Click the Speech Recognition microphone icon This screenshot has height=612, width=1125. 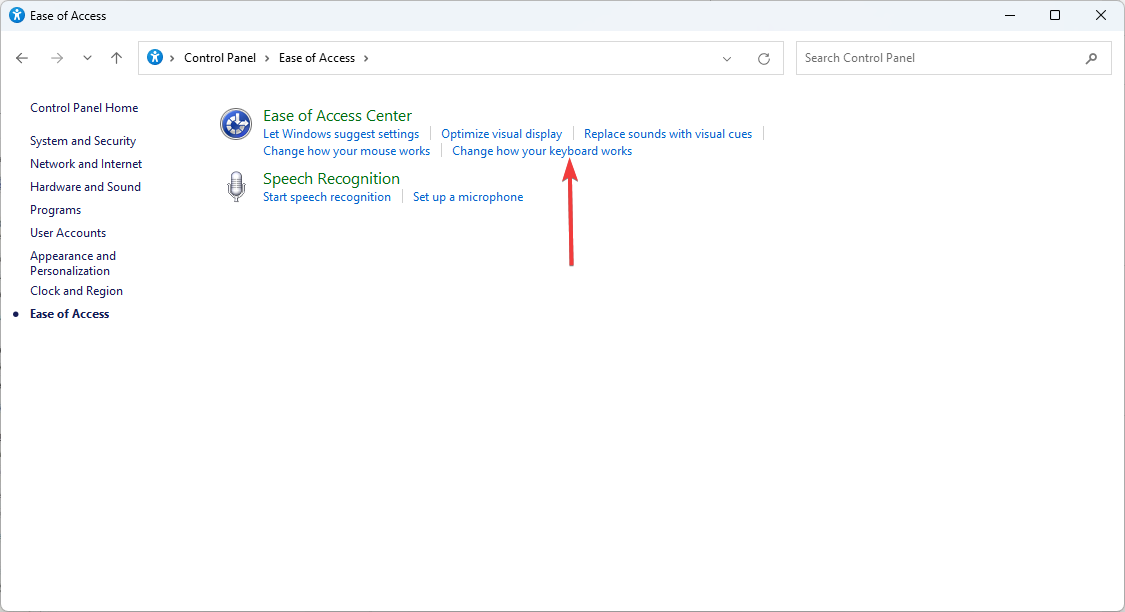point(236,187)
